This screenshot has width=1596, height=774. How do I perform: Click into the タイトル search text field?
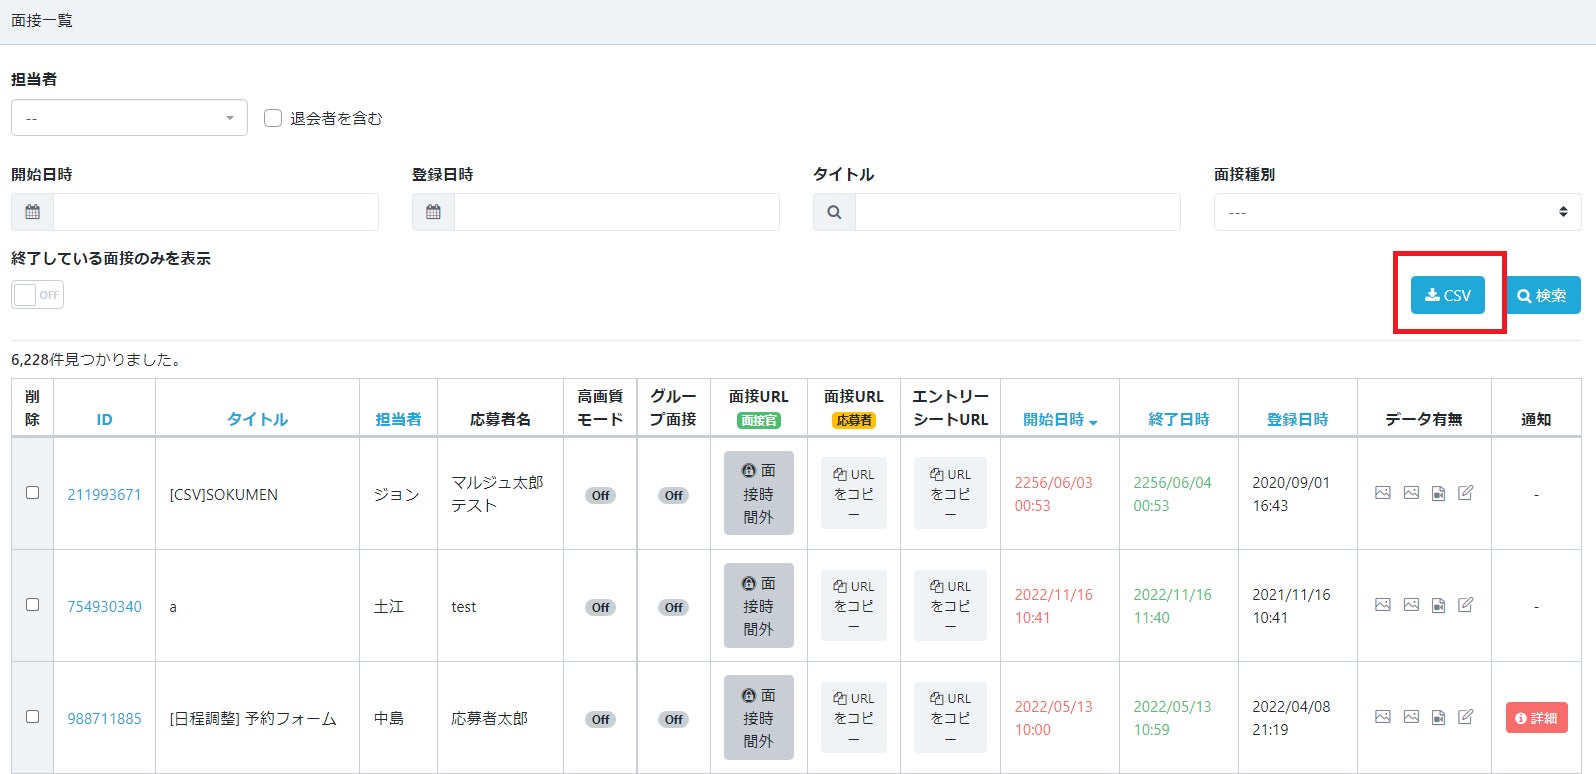1017,212
